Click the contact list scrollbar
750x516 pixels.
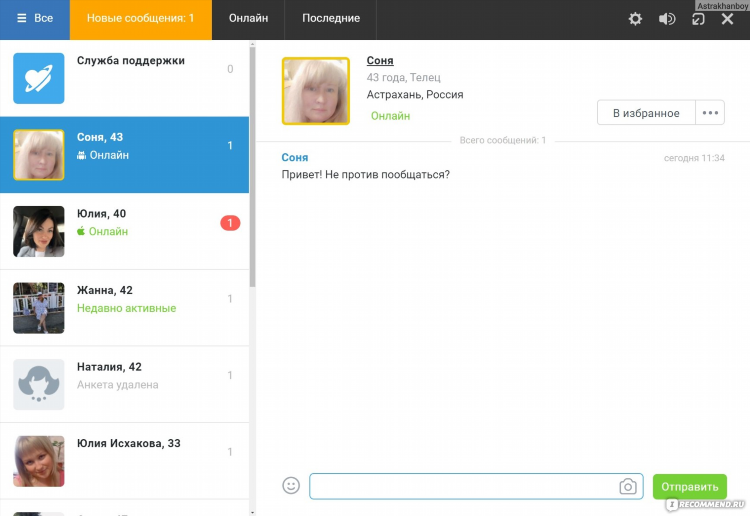tap(253, 165)
